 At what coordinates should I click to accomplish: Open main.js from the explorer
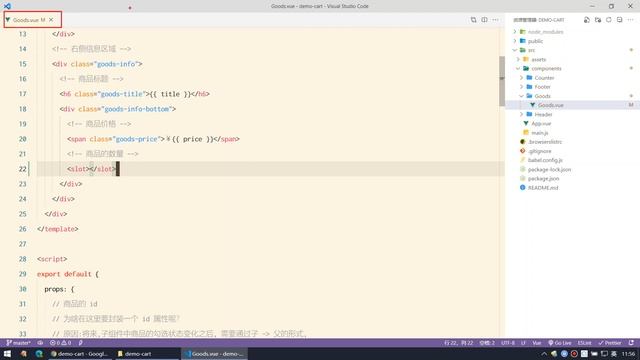(x=540, y=133)
